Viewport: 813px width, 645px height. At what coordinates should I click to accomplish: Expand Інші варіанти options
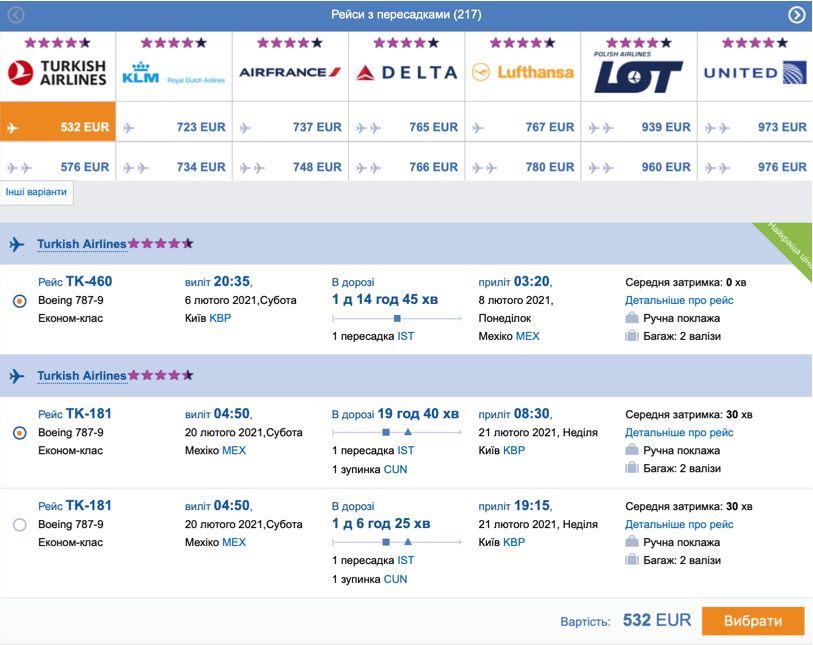tap(36, 192)
